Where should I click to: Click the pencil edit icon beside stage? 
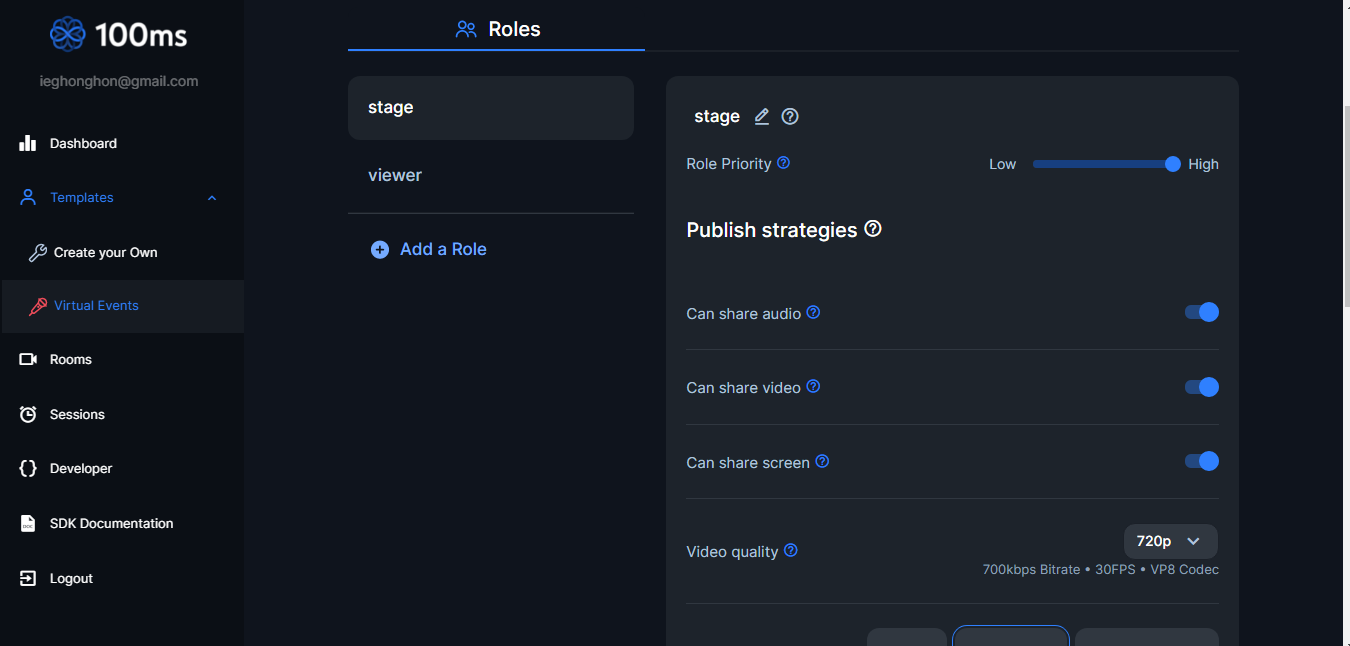click(x=762, y=117)
